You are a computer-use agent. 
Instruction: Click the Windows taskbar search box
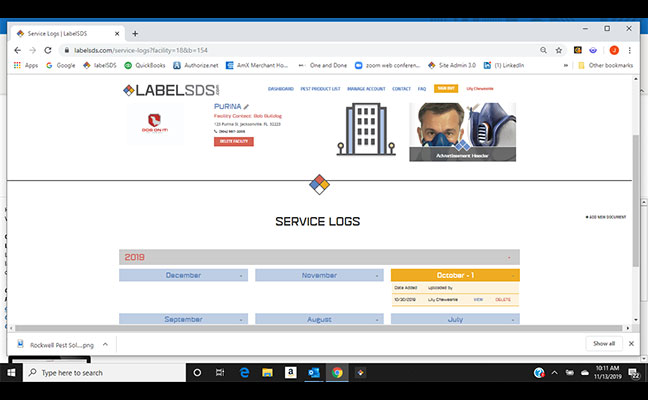(104, 373)
